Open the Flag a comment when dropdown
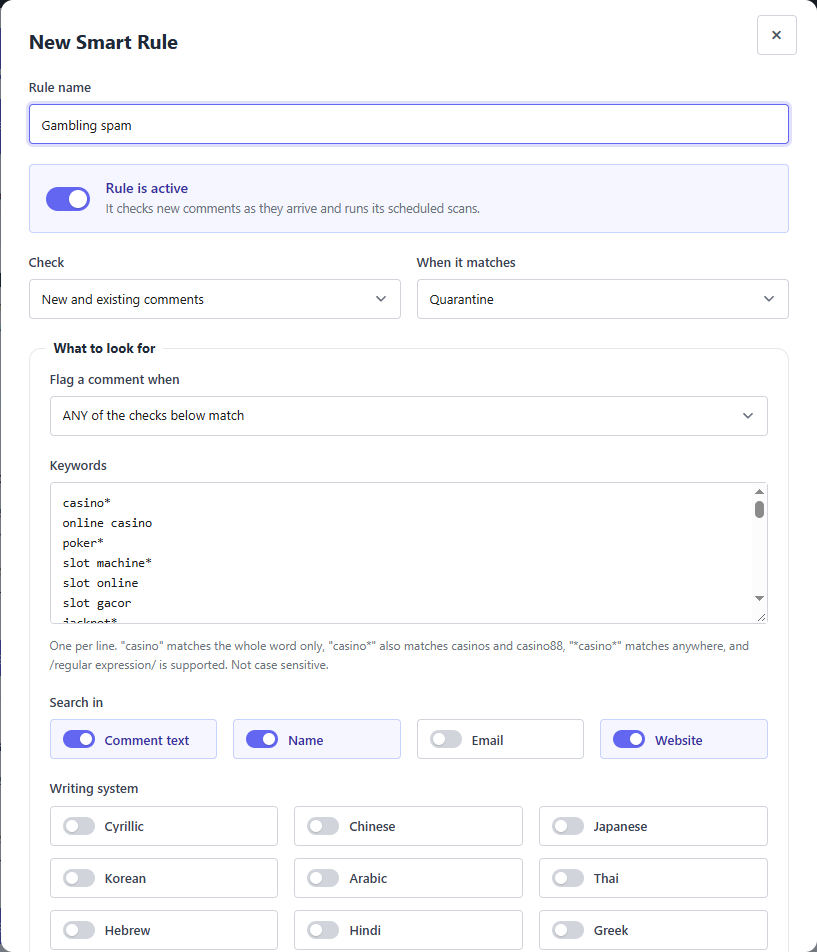The height and width of the screenshot is (952, 817). [408, 416]
